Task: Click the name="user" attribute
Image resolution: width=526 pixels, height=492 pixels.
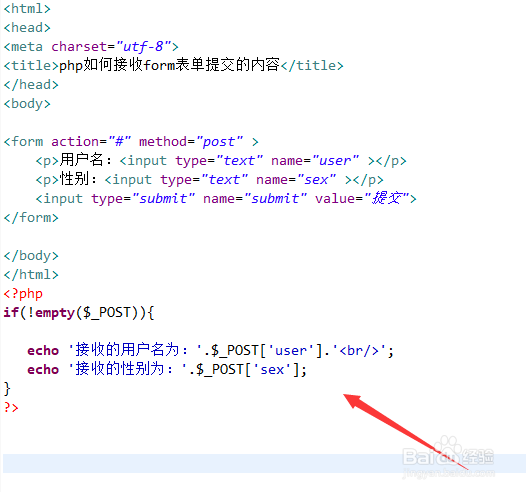Action: 315,161
